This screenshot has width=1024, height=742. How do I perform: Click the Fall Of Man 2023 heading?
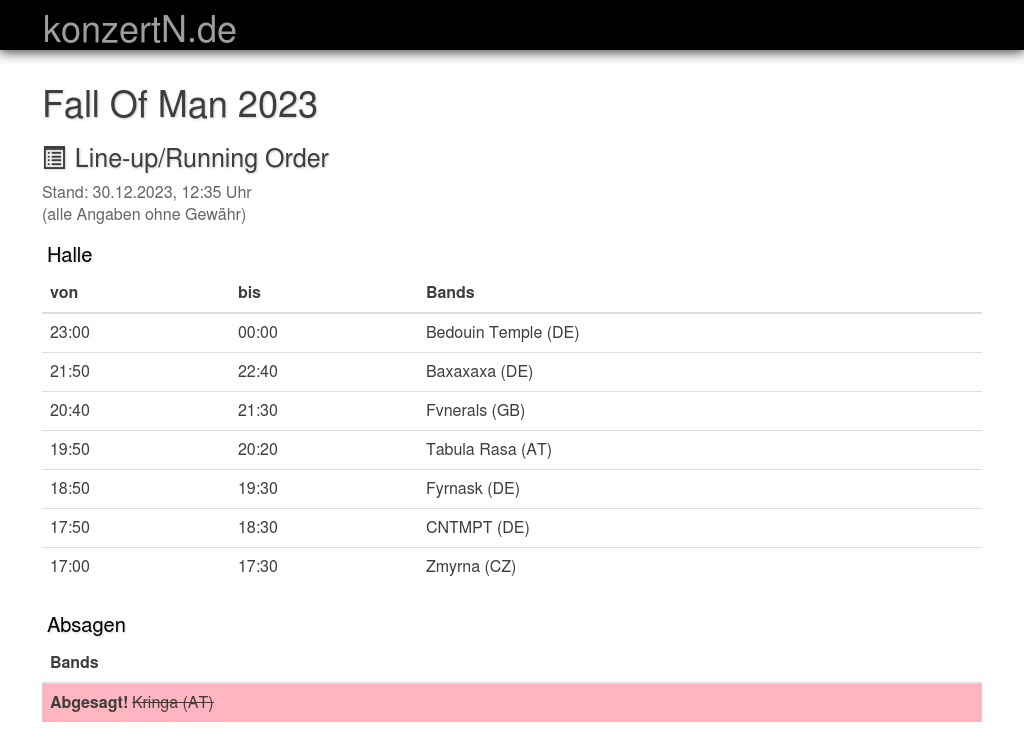point(180,105)
